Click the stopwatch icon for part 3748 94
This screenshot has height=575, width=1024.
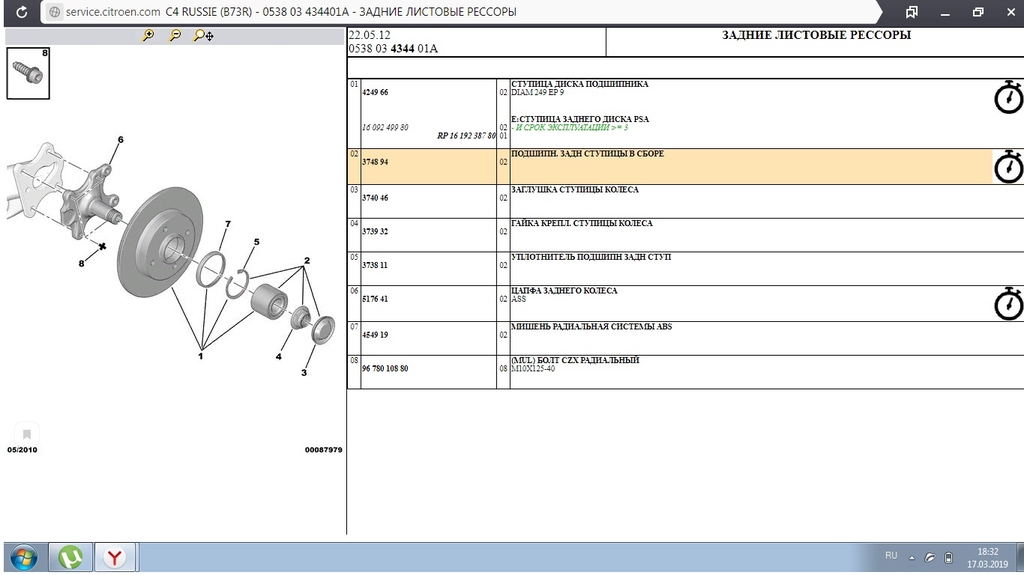(x=1008, y=166)
